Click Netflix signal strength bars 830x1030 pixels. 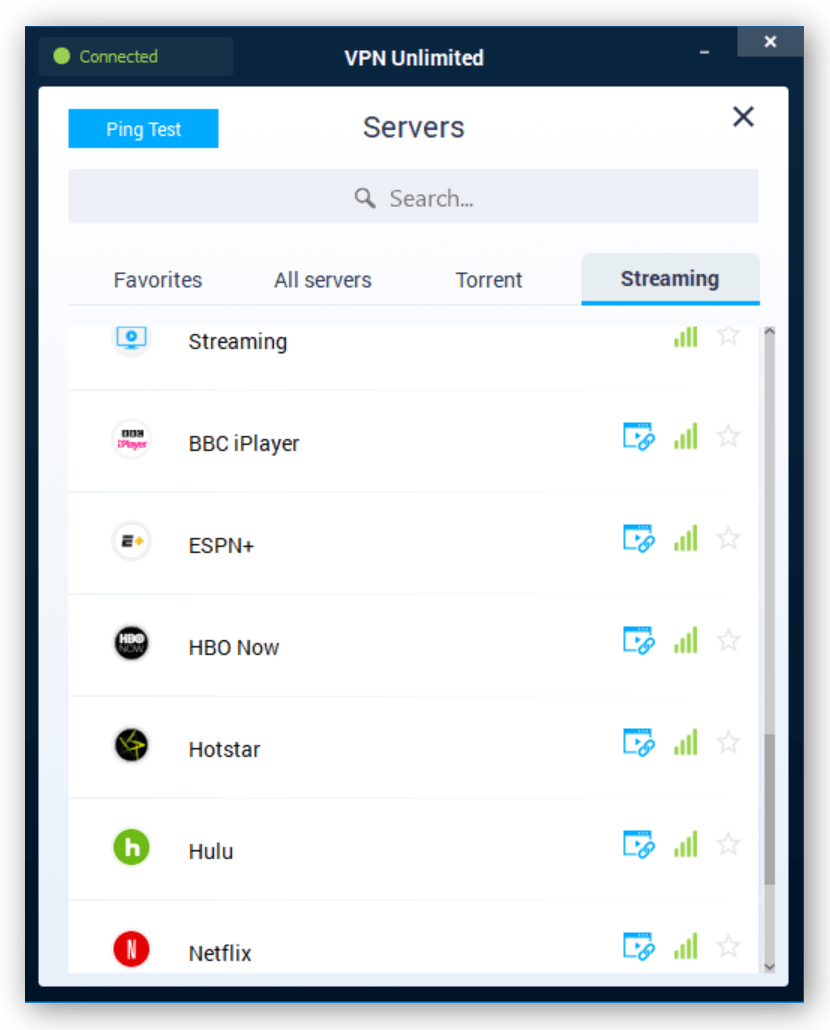[686, 946]
